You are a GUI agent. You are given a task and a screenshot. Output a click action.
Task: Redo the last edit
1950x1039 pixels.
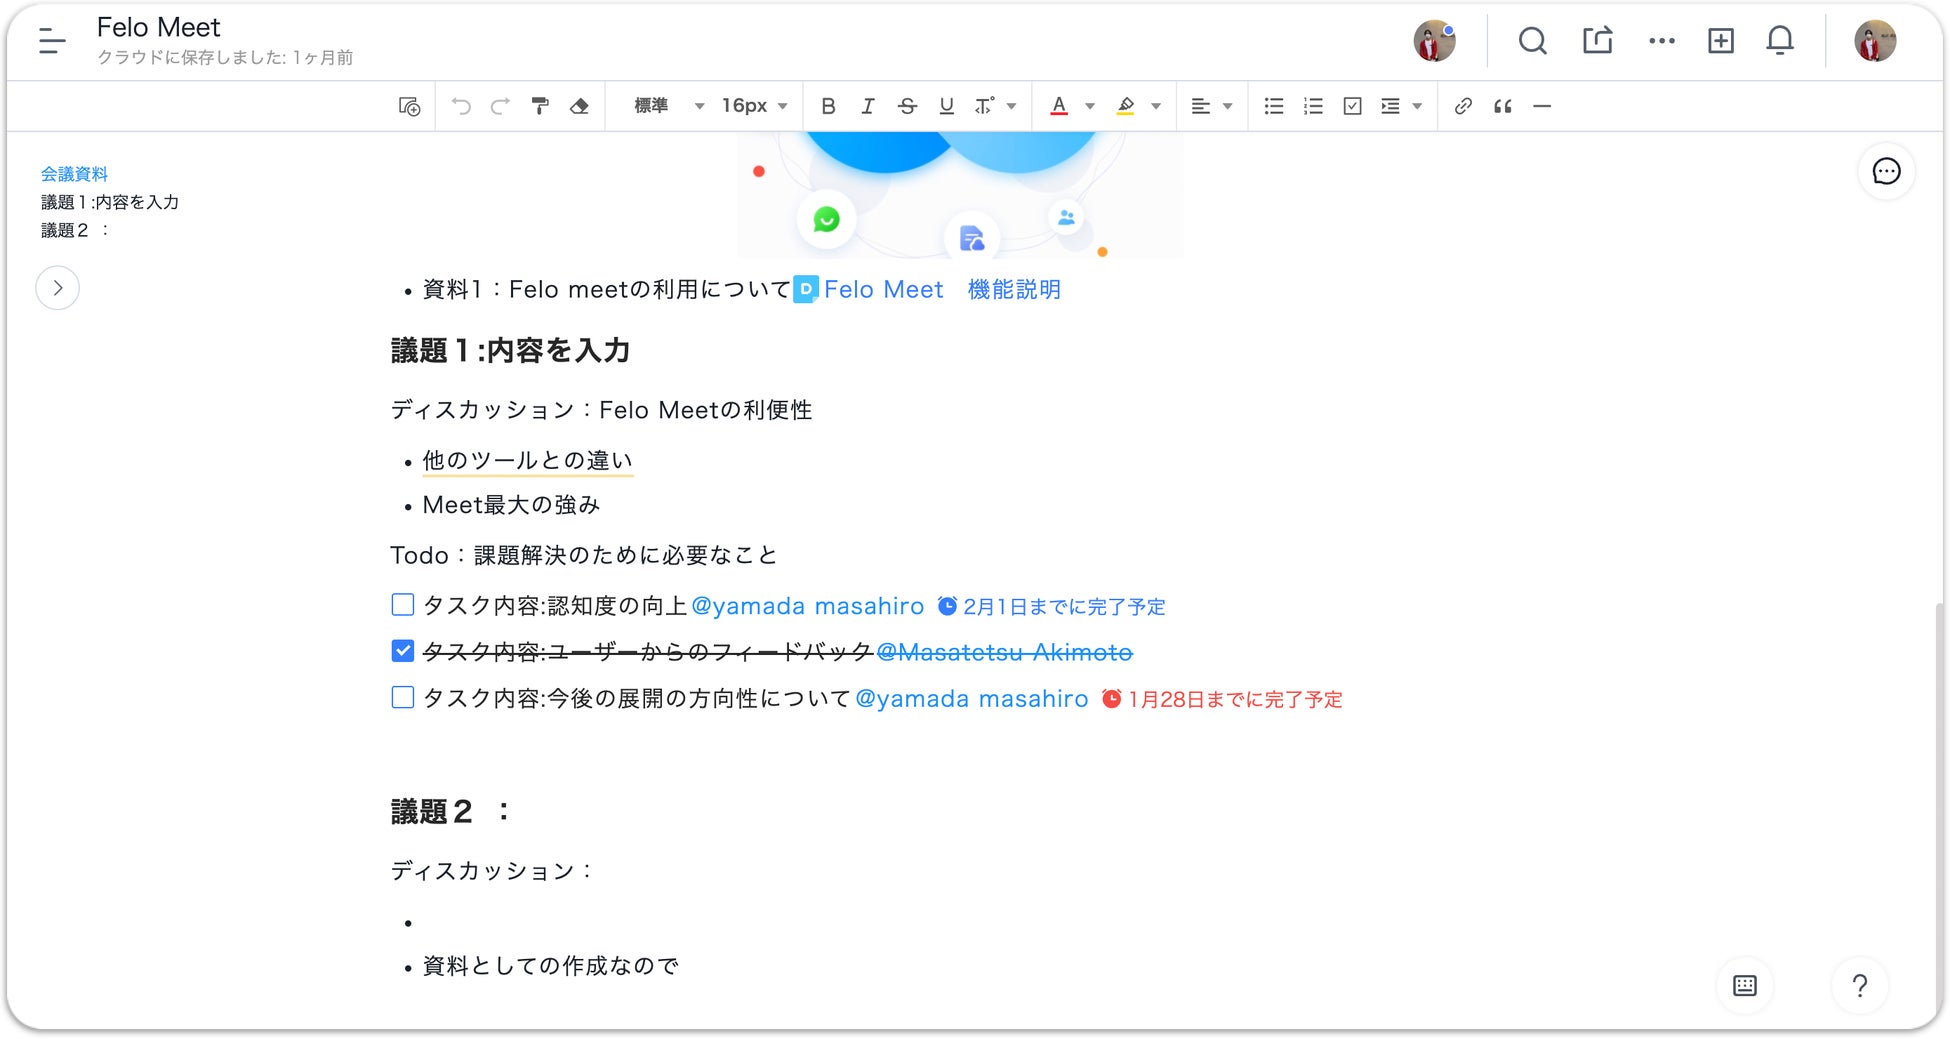click(500, 106)
